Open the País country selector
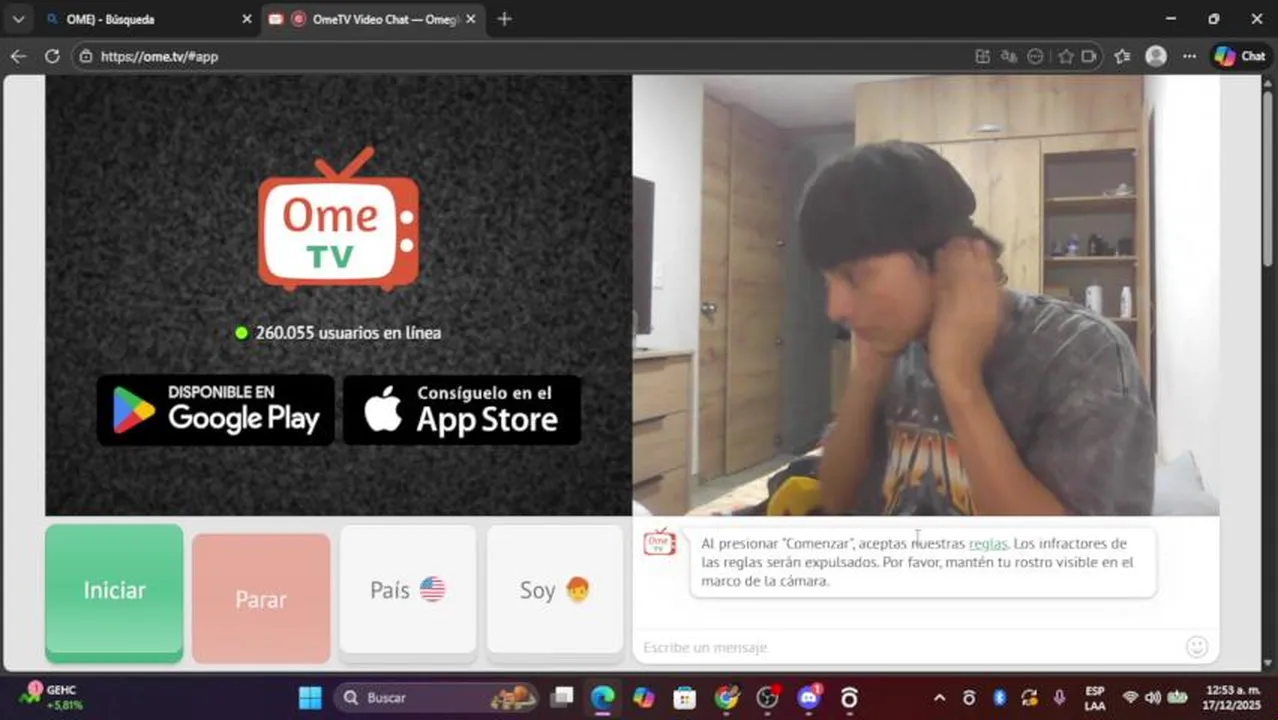Screen dimensions: 1278x720 pyautogui.click(x=408, y=590)
